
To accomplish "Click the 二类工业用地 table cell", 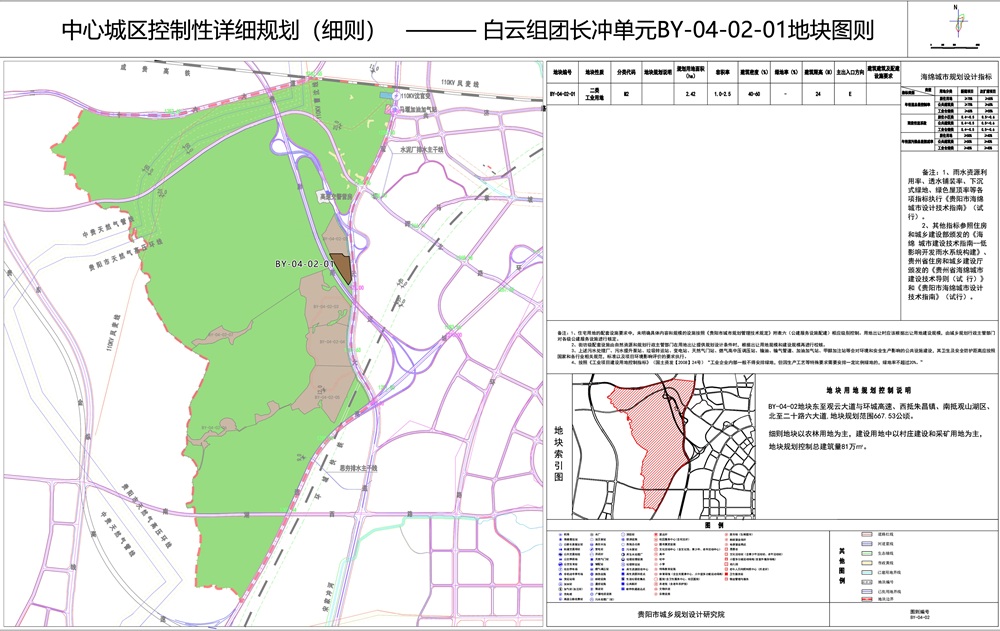I will 594,94.
